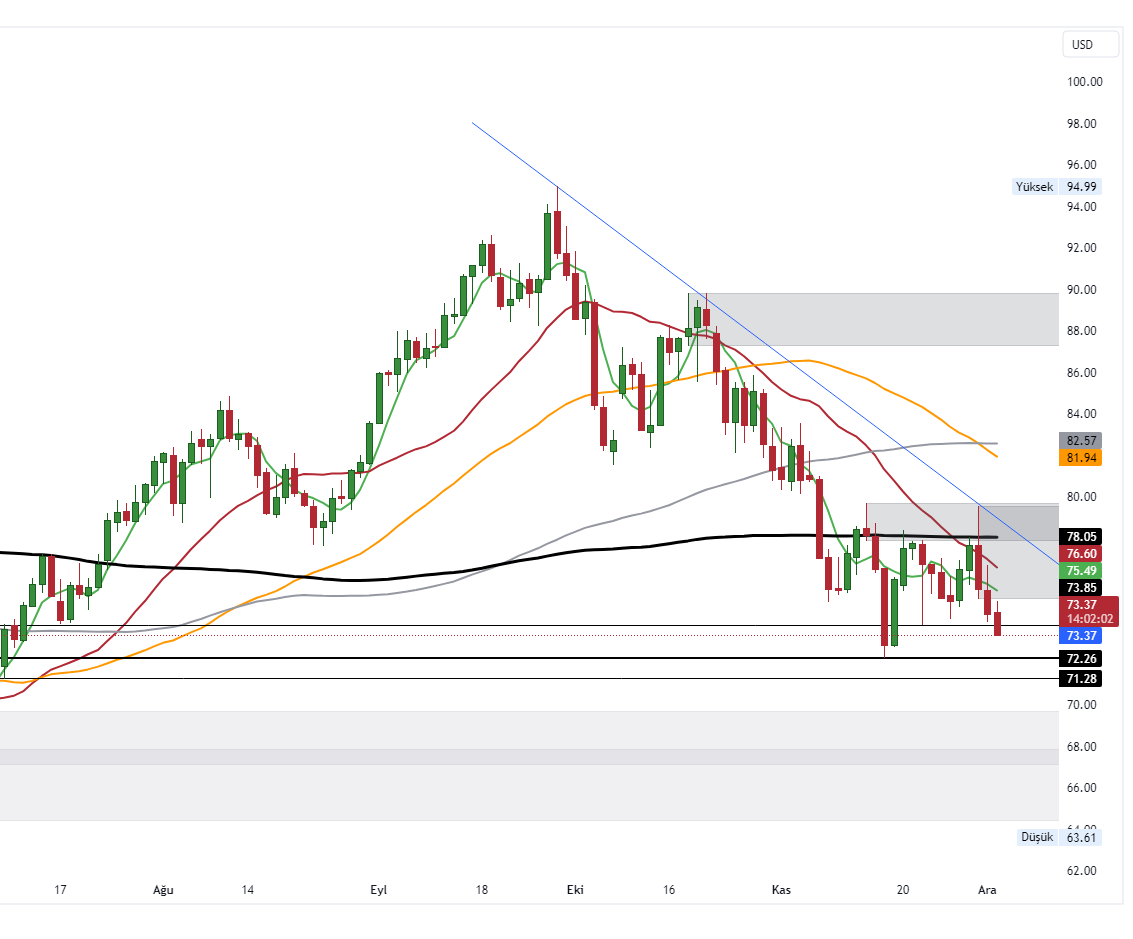The height and width of the screenshot is (939, 1133).
Task: Click the Kas month on time axis
Action: pos(781,890)
